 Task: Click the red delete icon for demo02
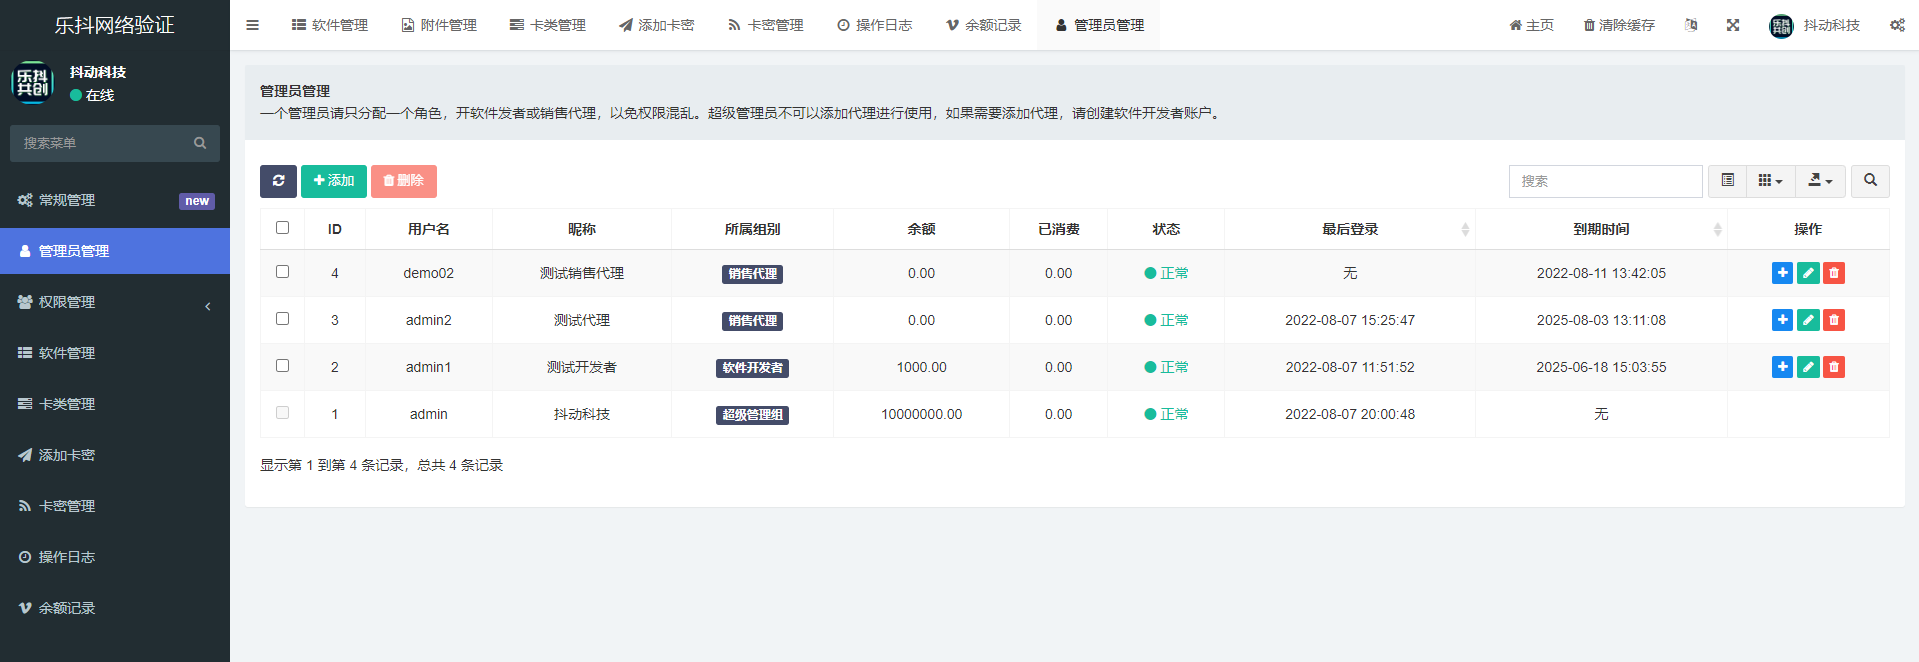pyautogui.click(x=1833, y=273)
